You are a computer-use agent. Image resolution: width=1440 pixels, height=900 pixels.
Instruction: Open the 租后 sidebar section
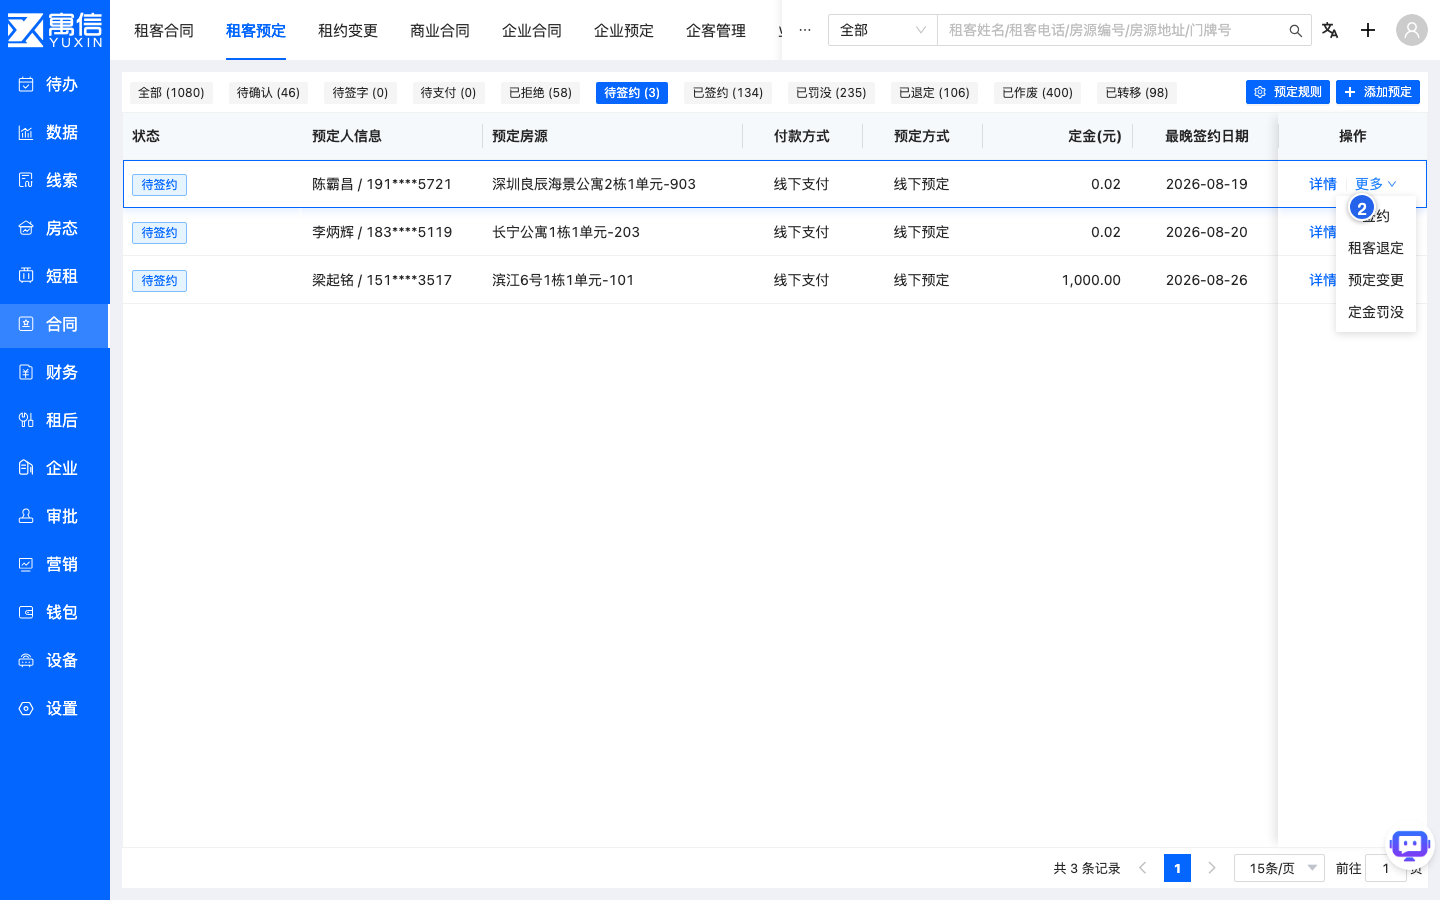[54, 420]
